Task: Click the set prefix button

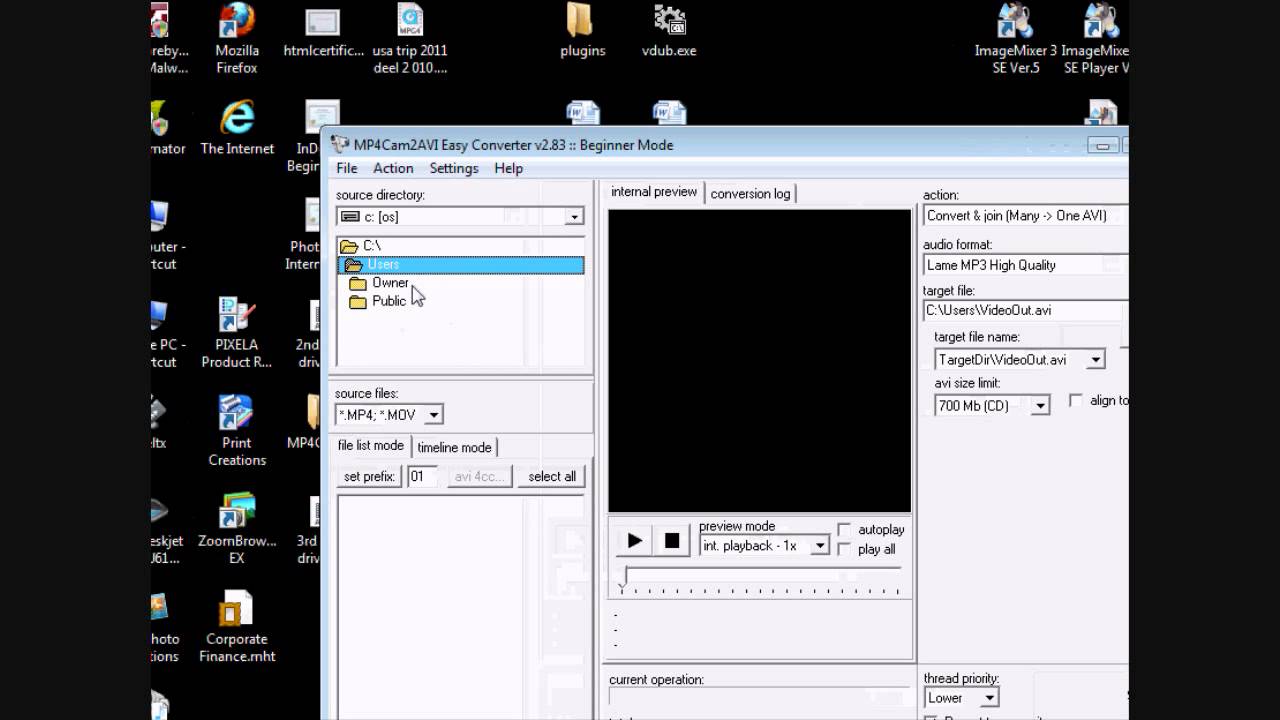Action: 369,477
